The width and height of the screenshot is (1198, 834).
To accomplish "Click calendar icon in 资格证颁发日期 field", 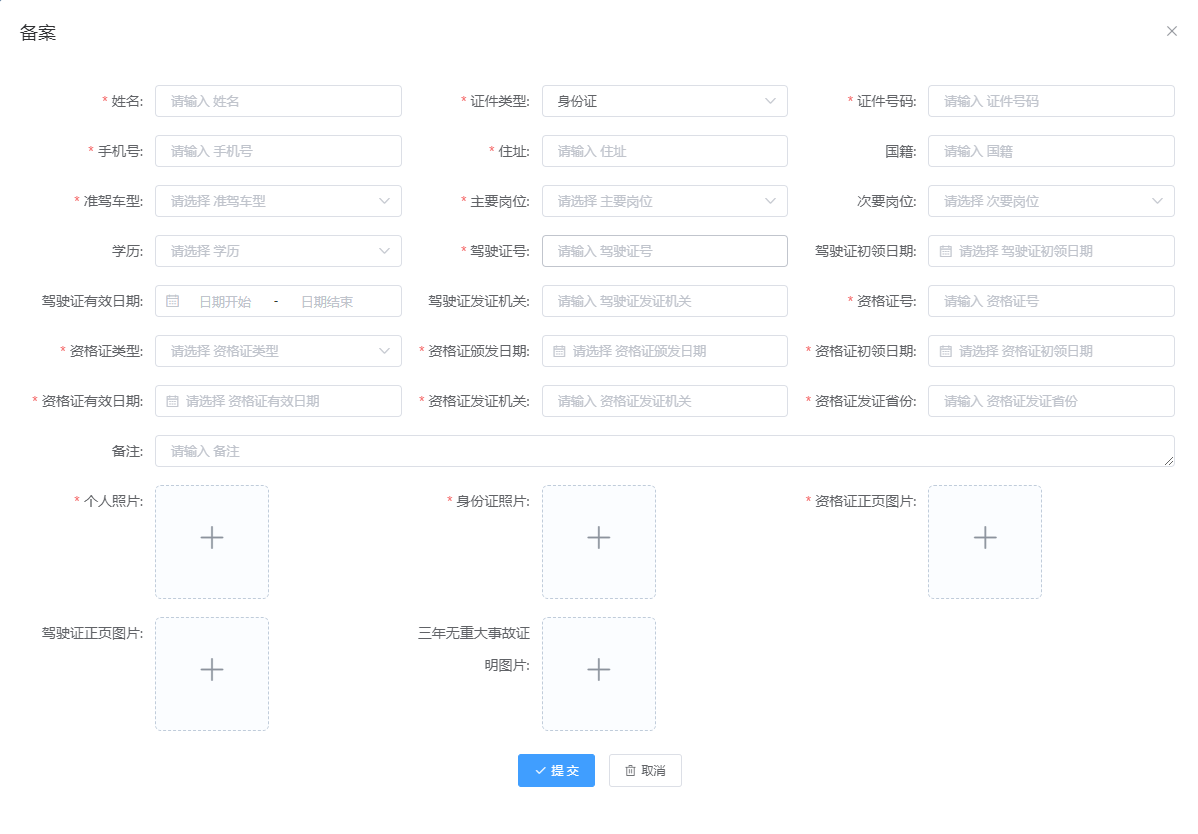I will click(x=559, y=351).
